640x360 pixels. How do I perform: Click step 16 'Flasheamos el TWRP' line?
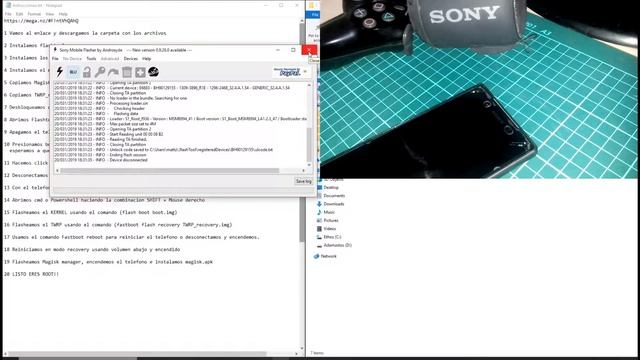pos(118,224)
